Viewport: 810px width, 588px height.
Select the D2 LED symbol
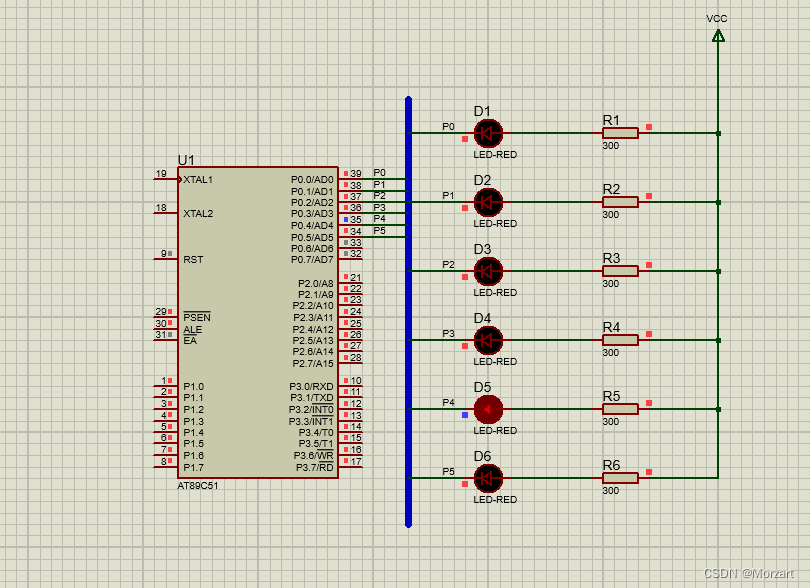(488, 202)
